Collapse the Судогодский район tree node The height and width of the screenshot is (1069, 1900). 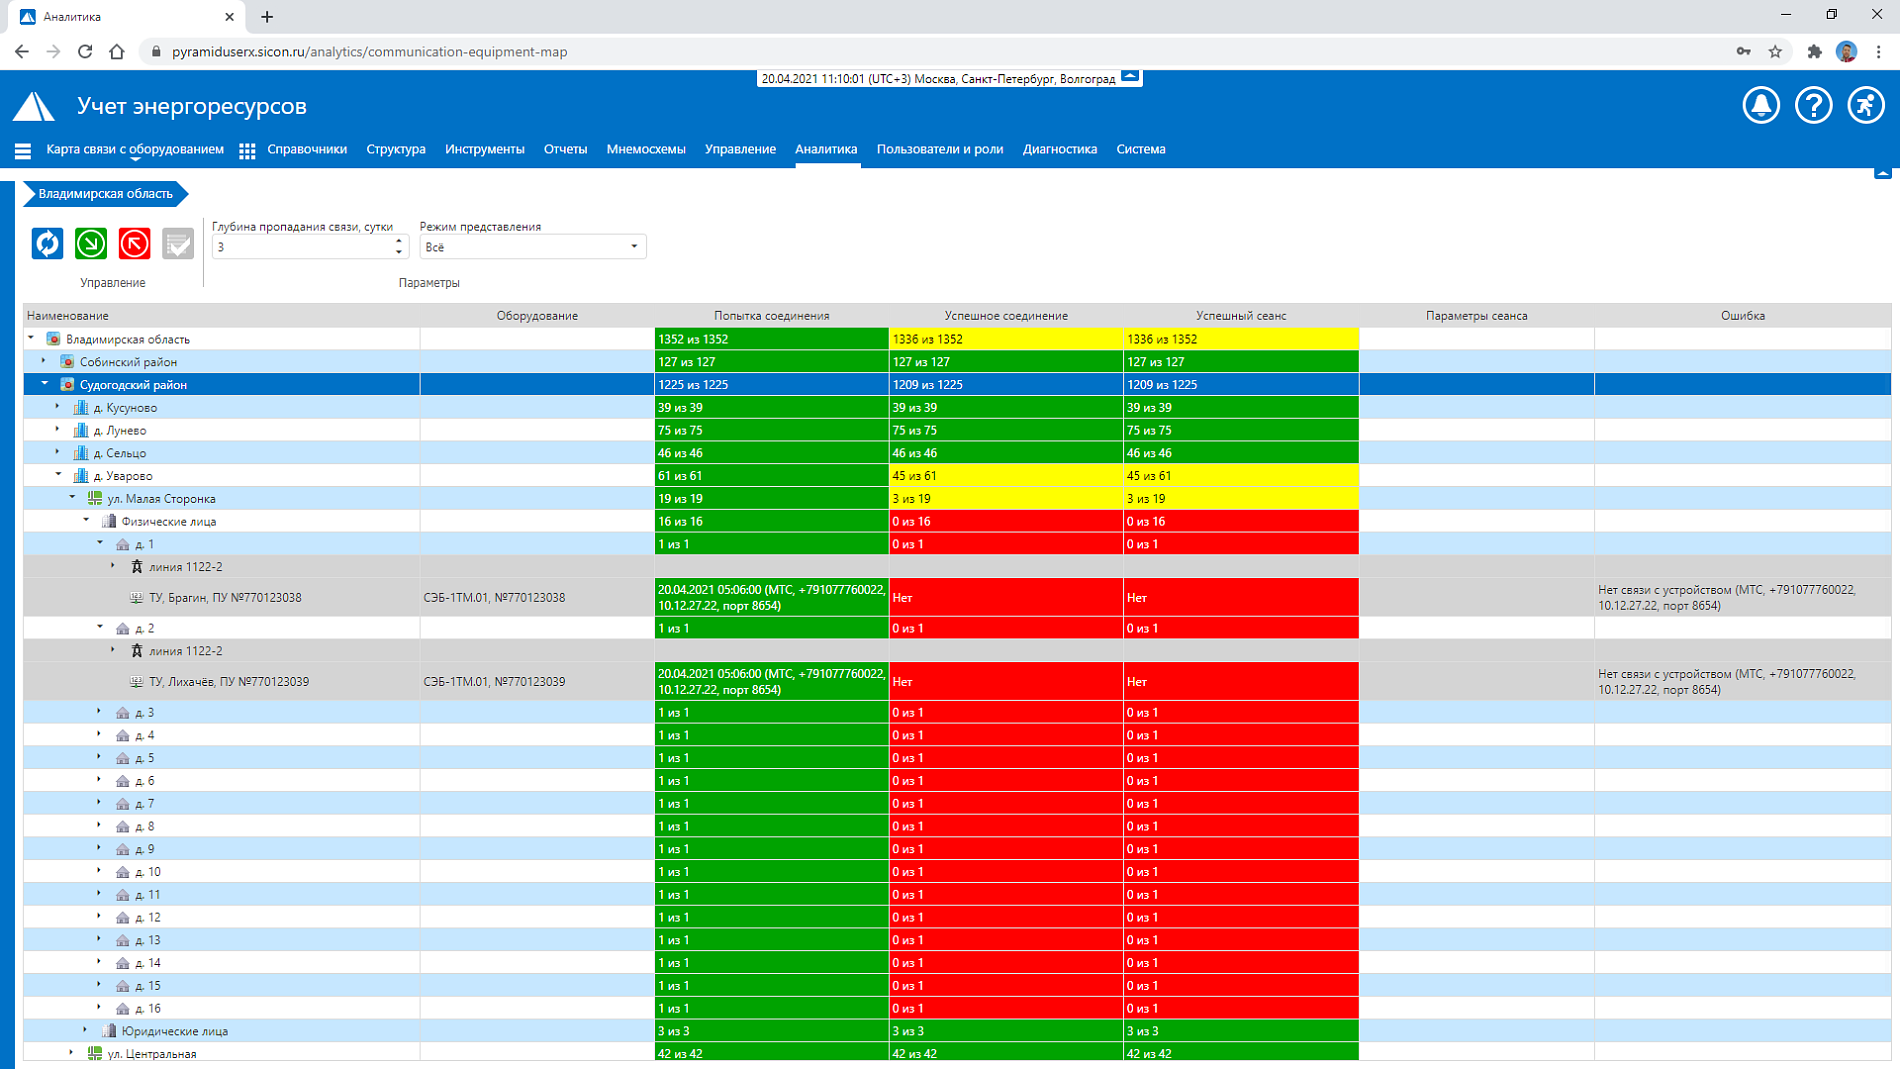[44, 384]
